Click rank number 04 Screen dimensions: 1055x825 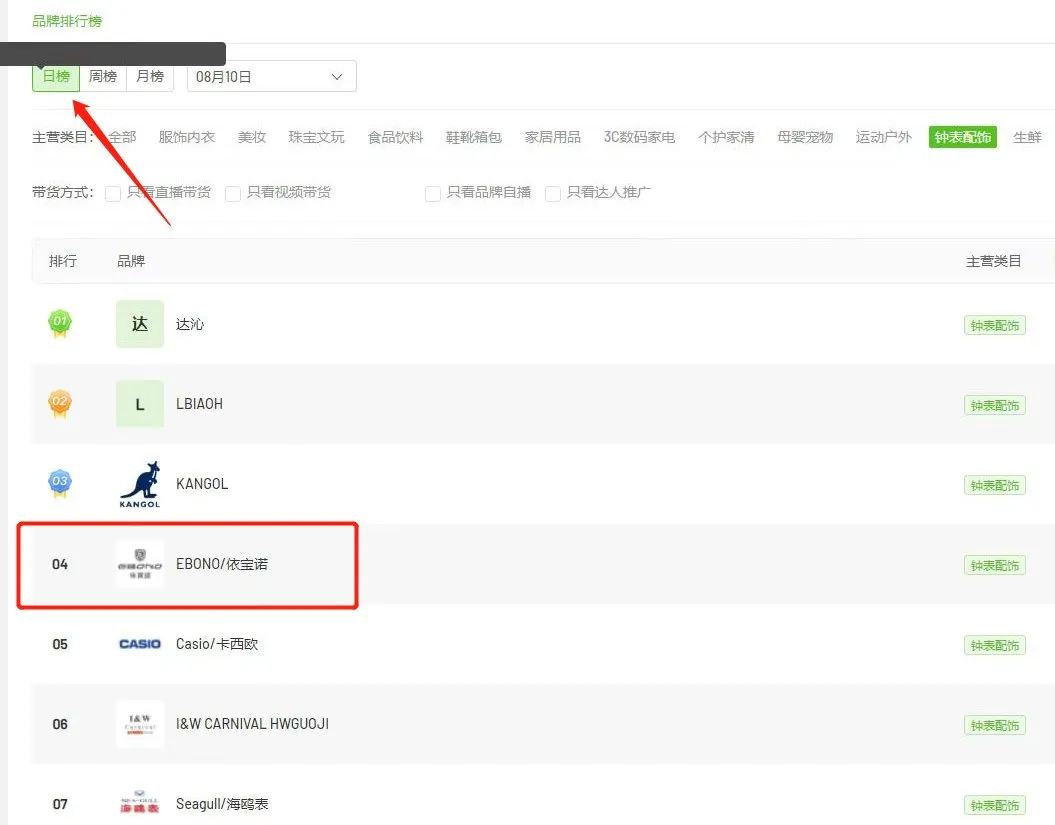[x=60, y=564]
